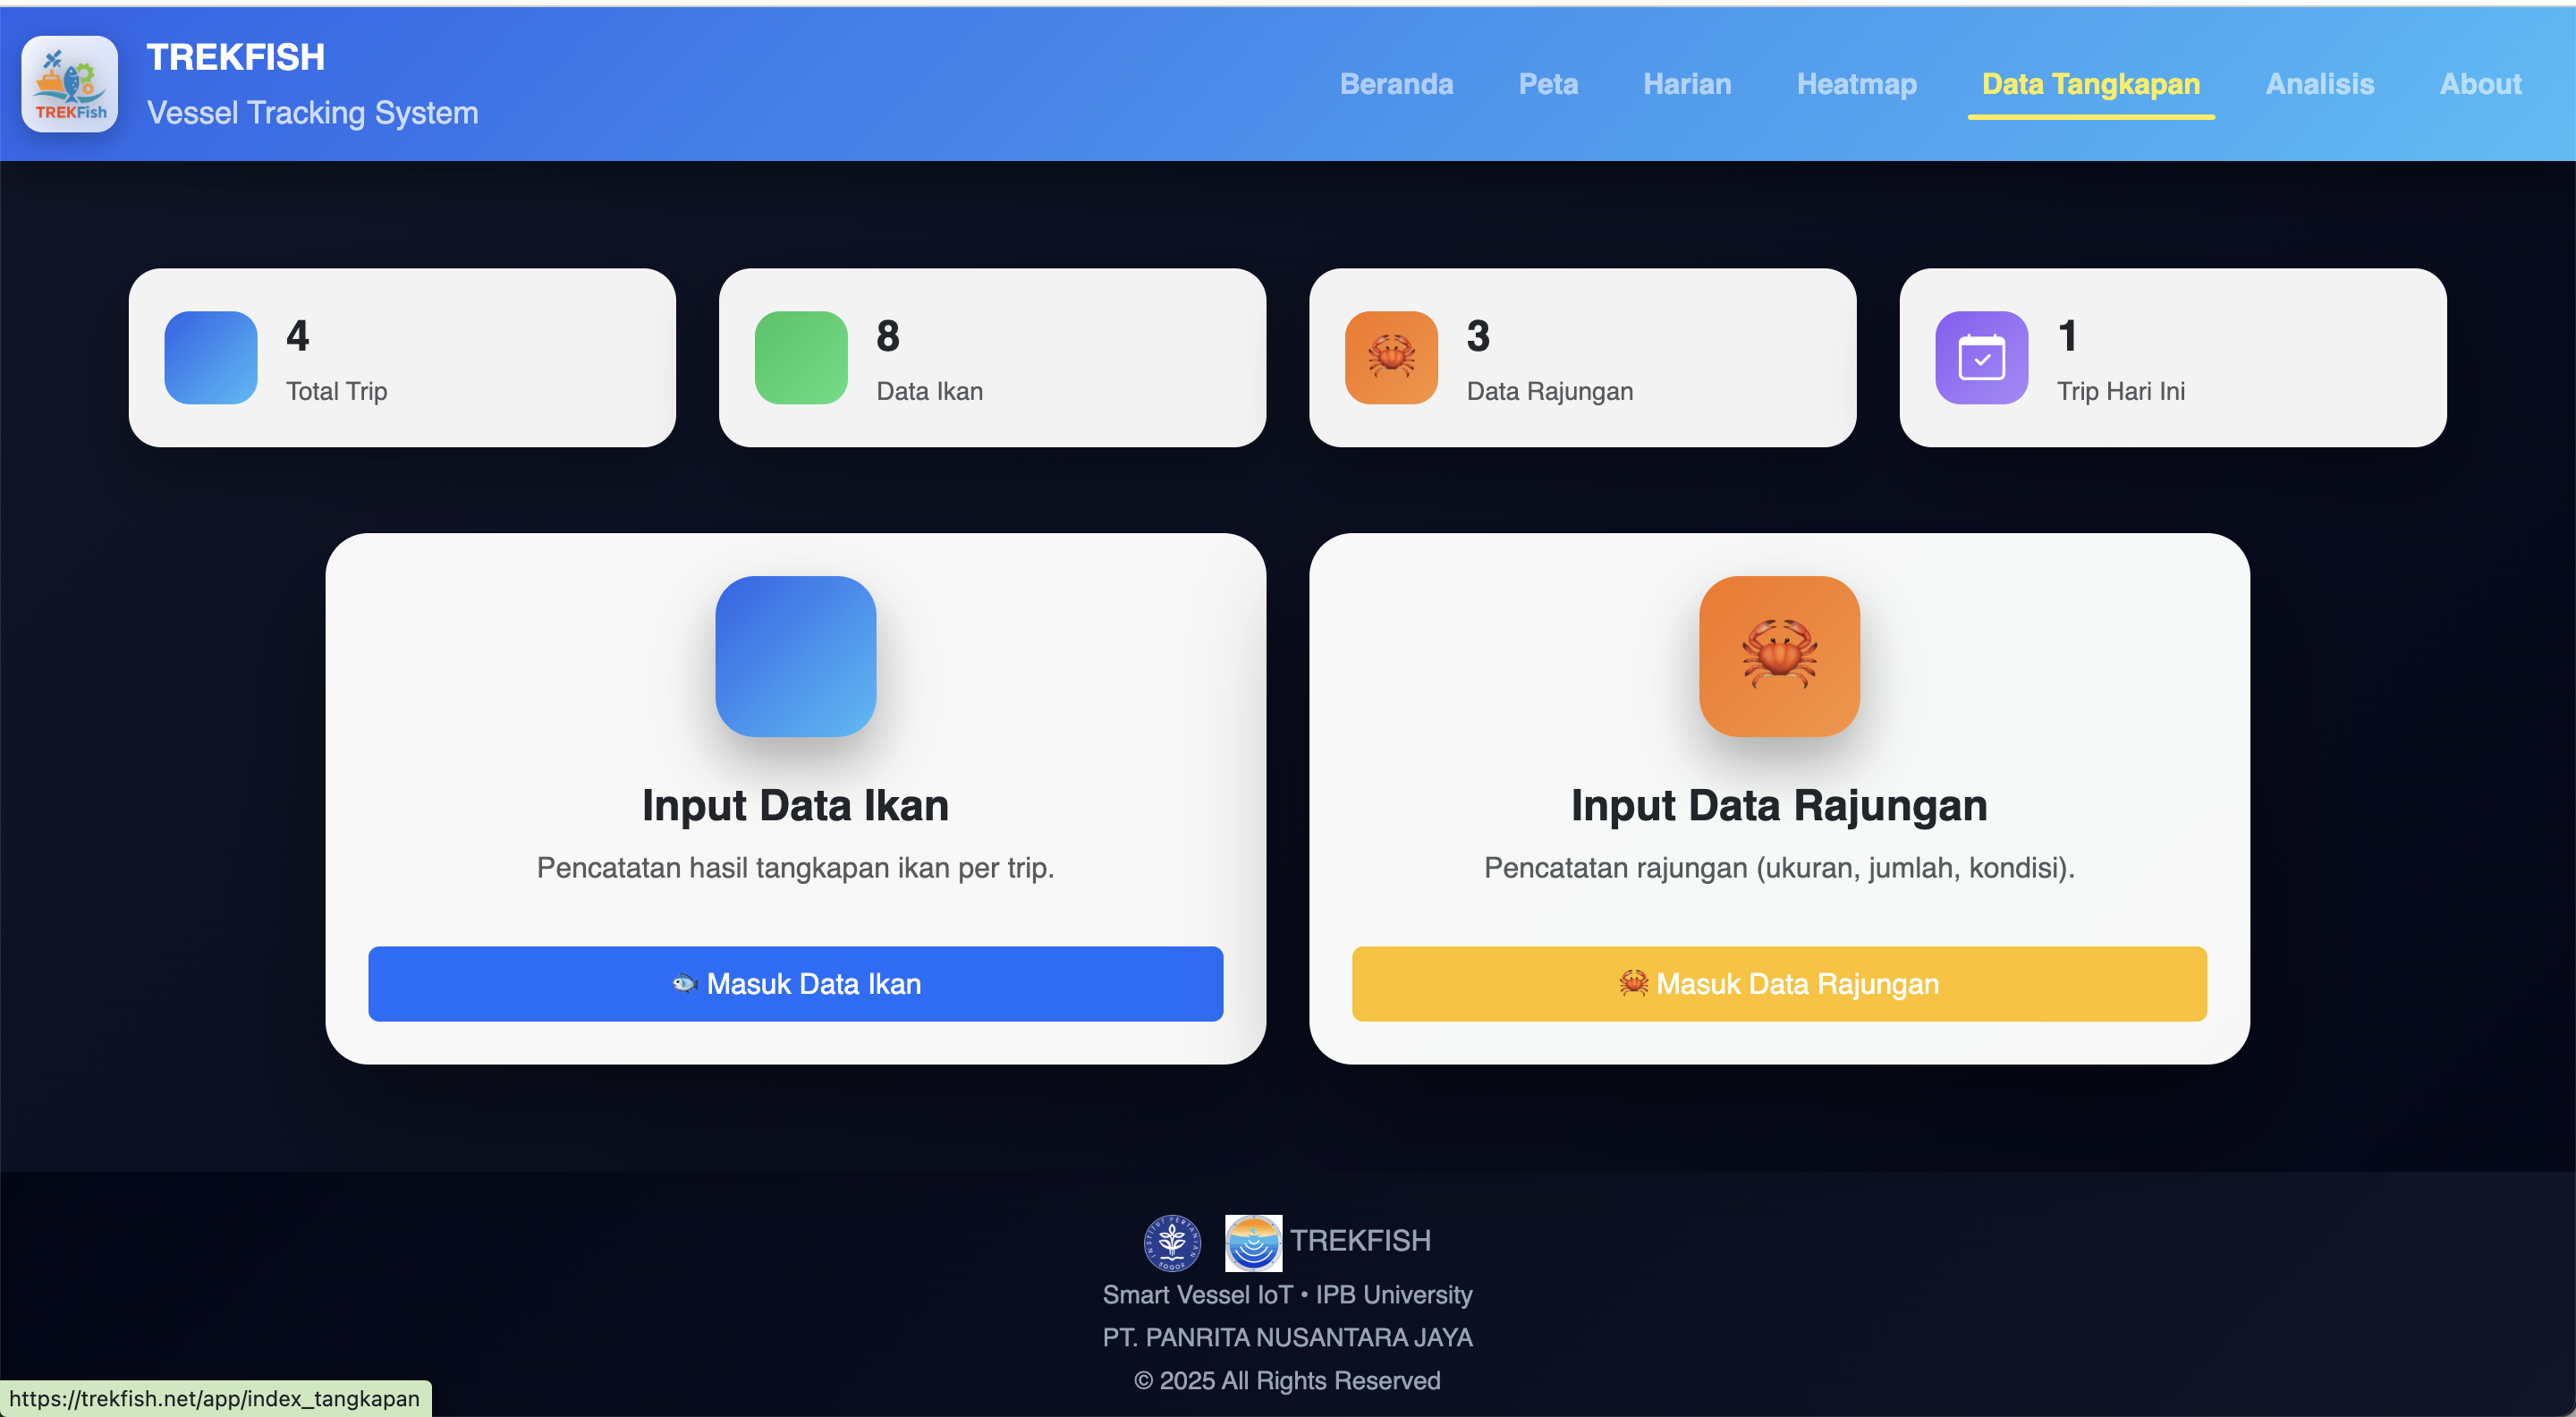Go to the Peta page

[x=1548, y=84]
